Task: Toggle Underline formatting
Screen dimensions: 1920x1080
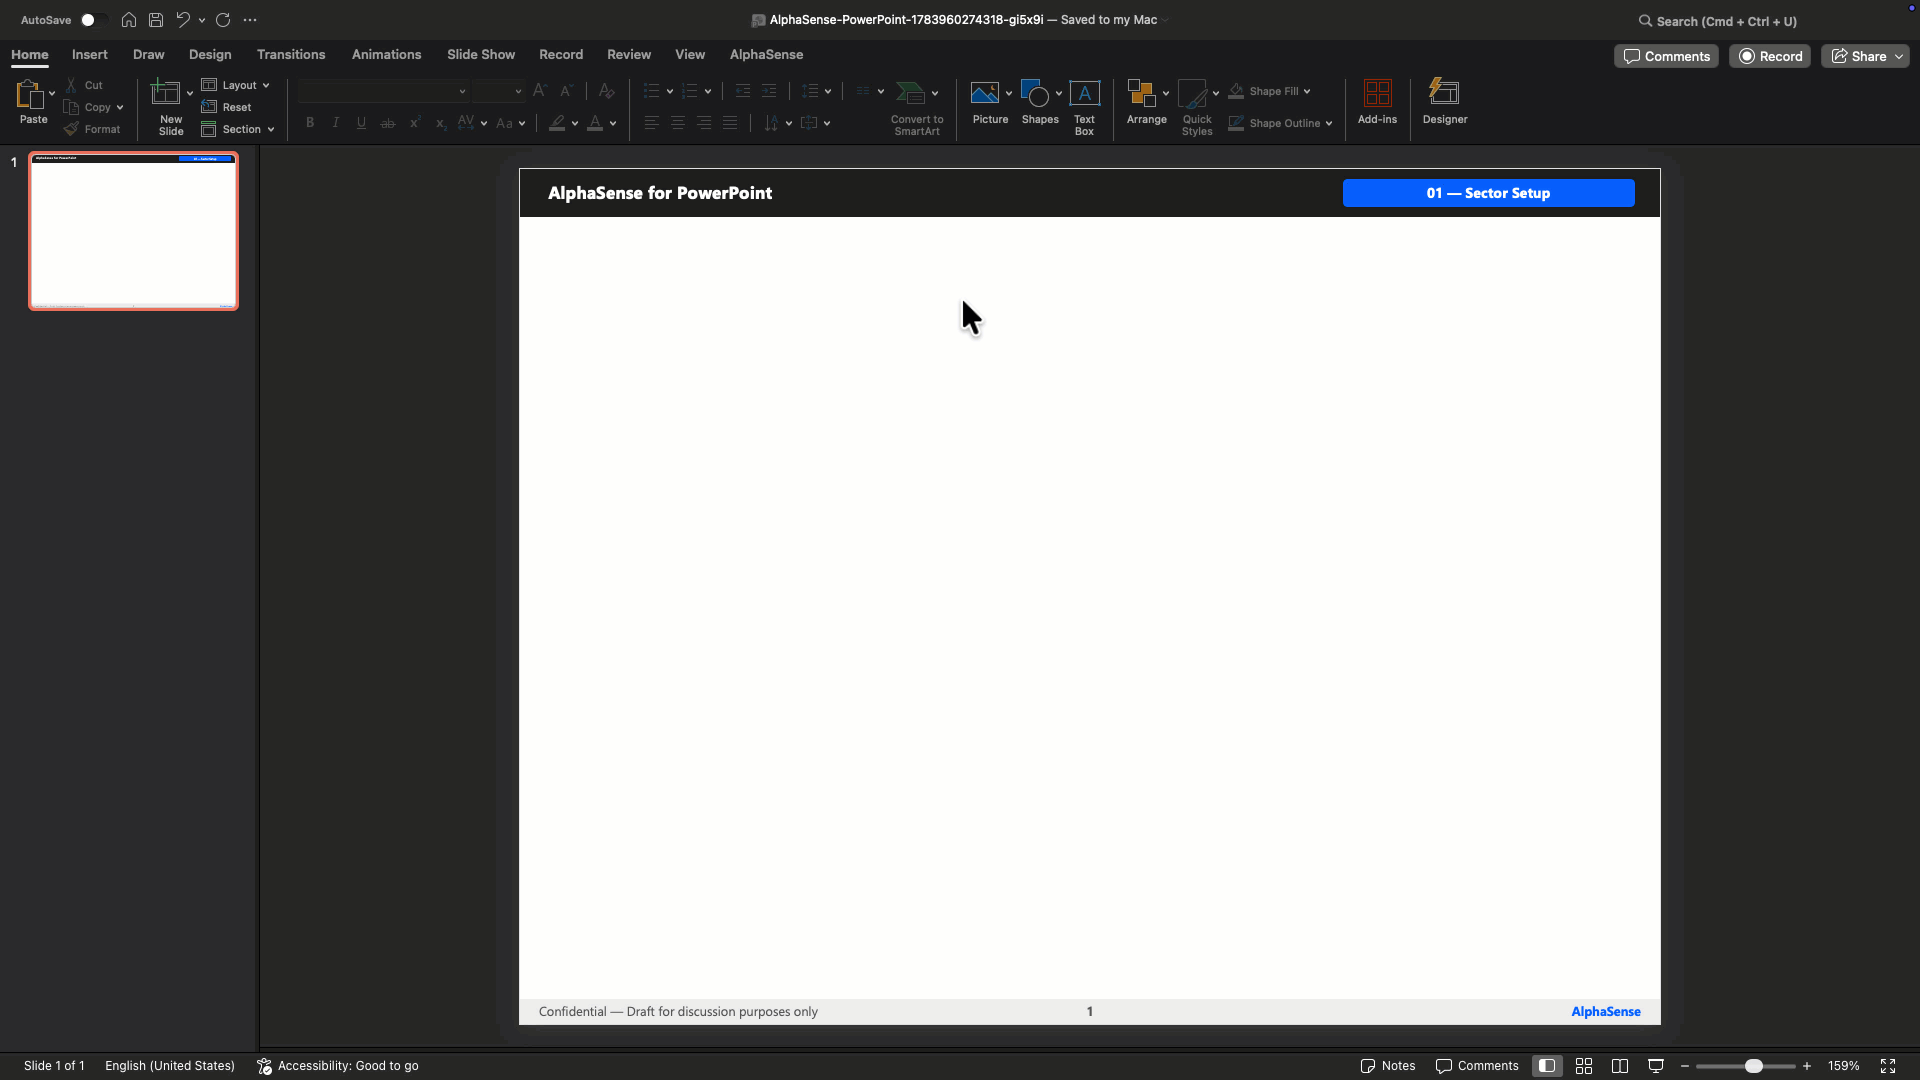Action: [361, 123]
